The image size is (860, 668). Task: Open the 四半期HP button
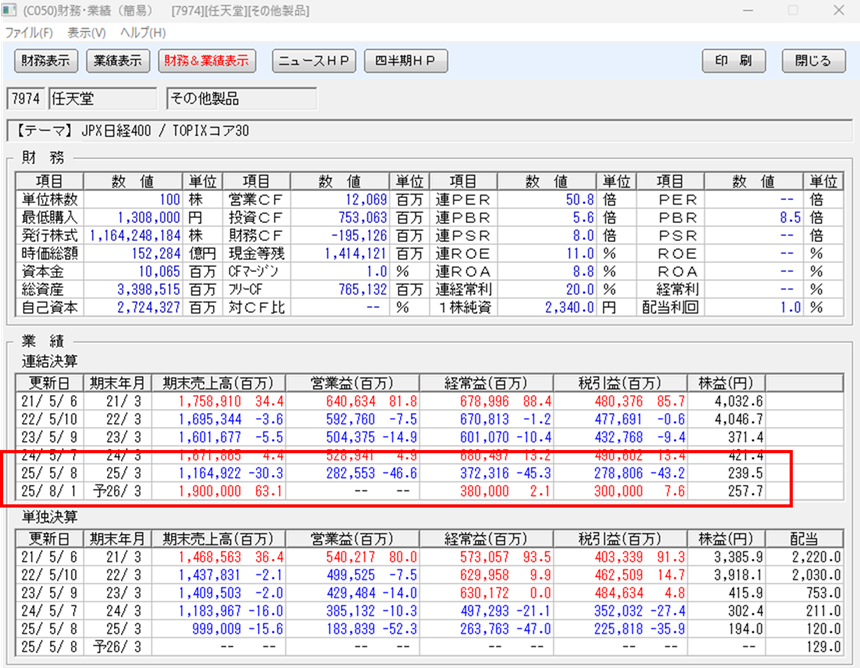click(406, 60)
